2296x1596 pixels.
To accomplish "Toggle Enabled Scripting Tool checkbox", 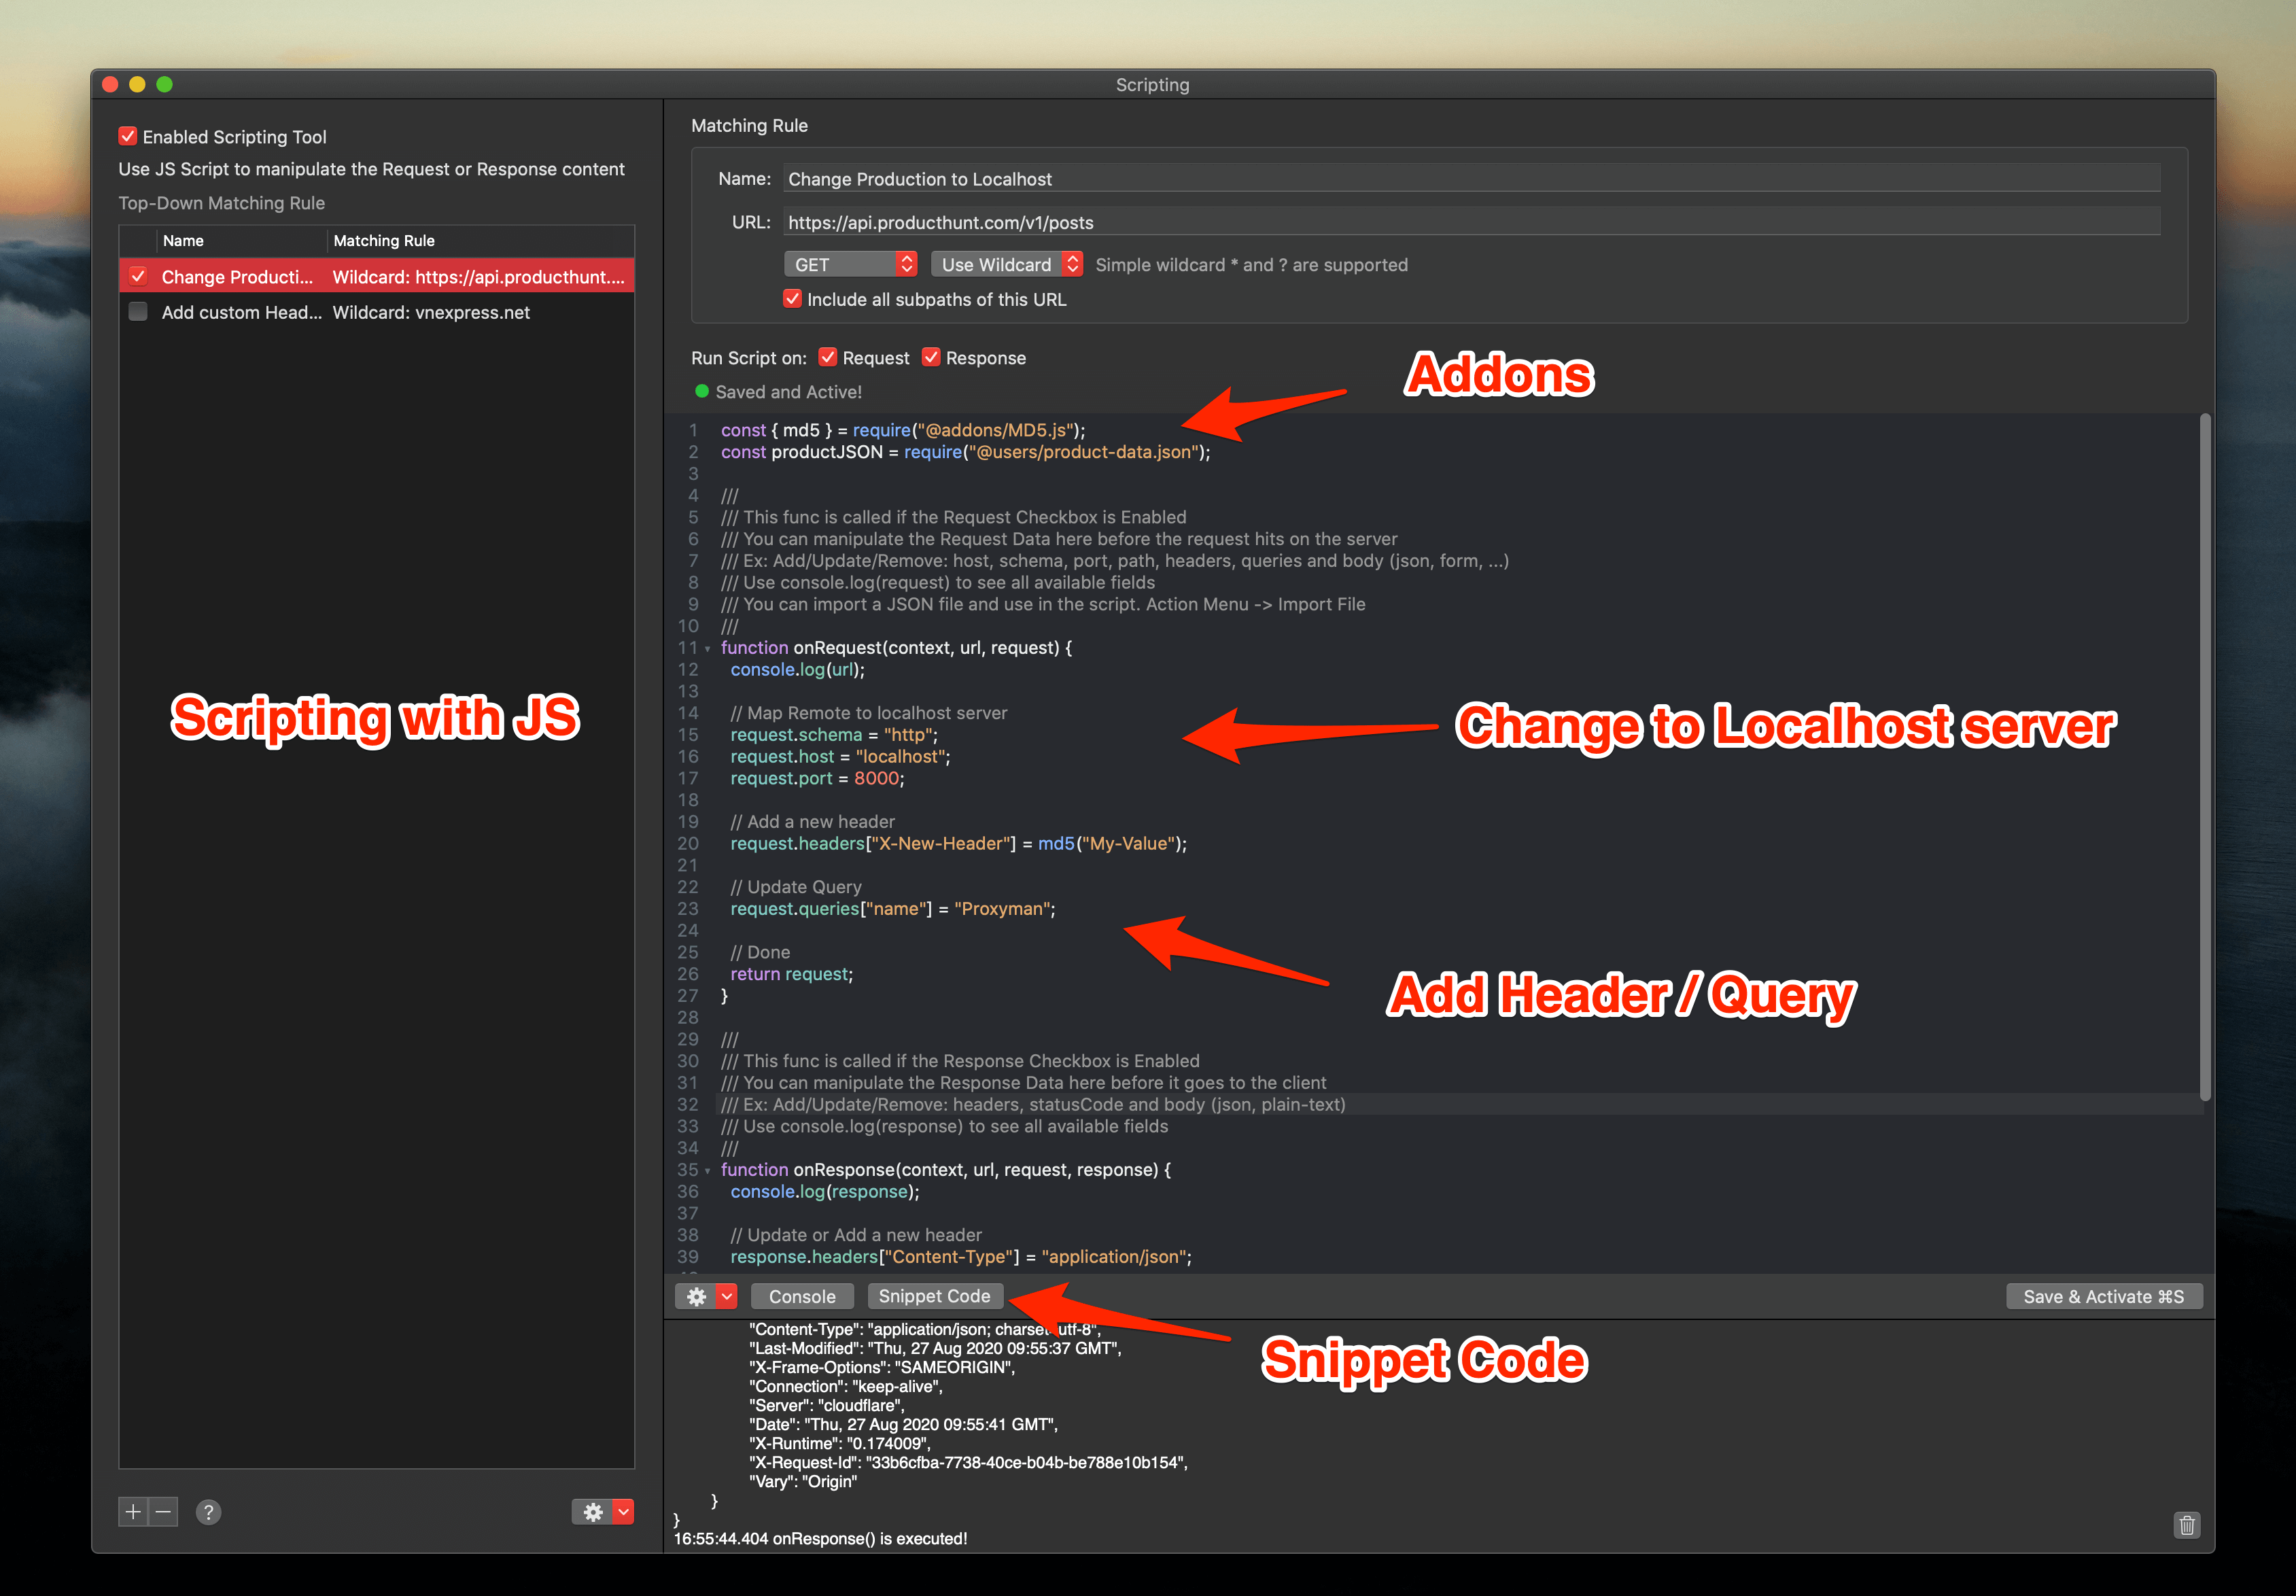I will (128, 136).
